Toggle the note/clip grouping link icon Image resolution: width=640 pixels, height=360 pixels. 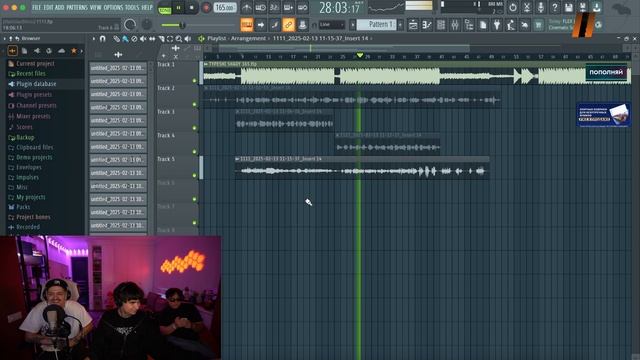[288, 25]
